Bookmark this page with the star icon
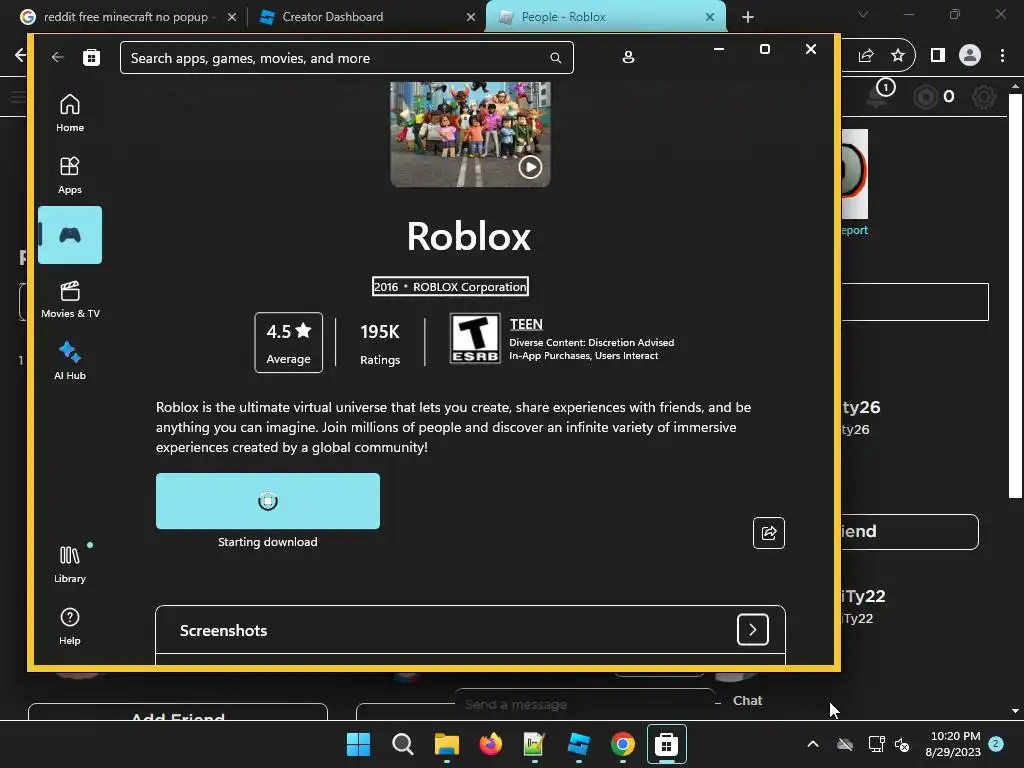 898,56
